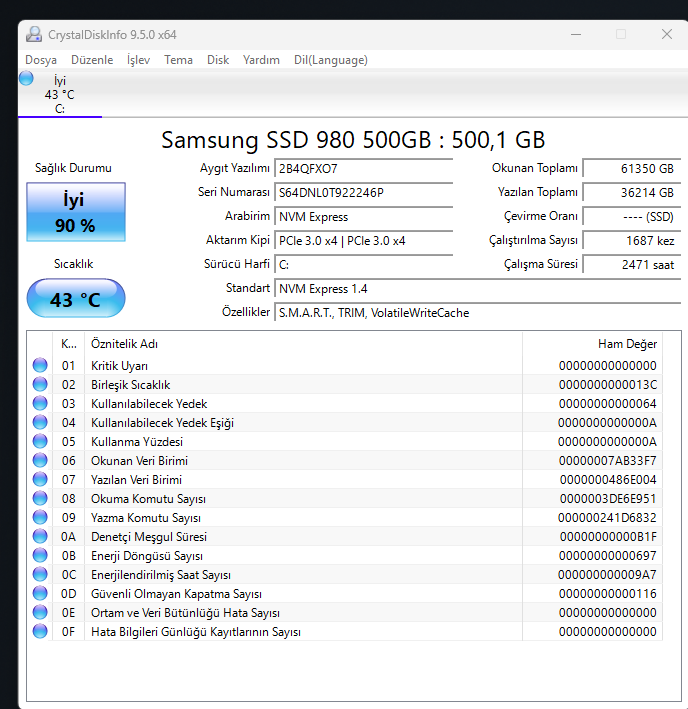Click the Aygıt Yazılımı firmware field

click(x=363, y=168)
